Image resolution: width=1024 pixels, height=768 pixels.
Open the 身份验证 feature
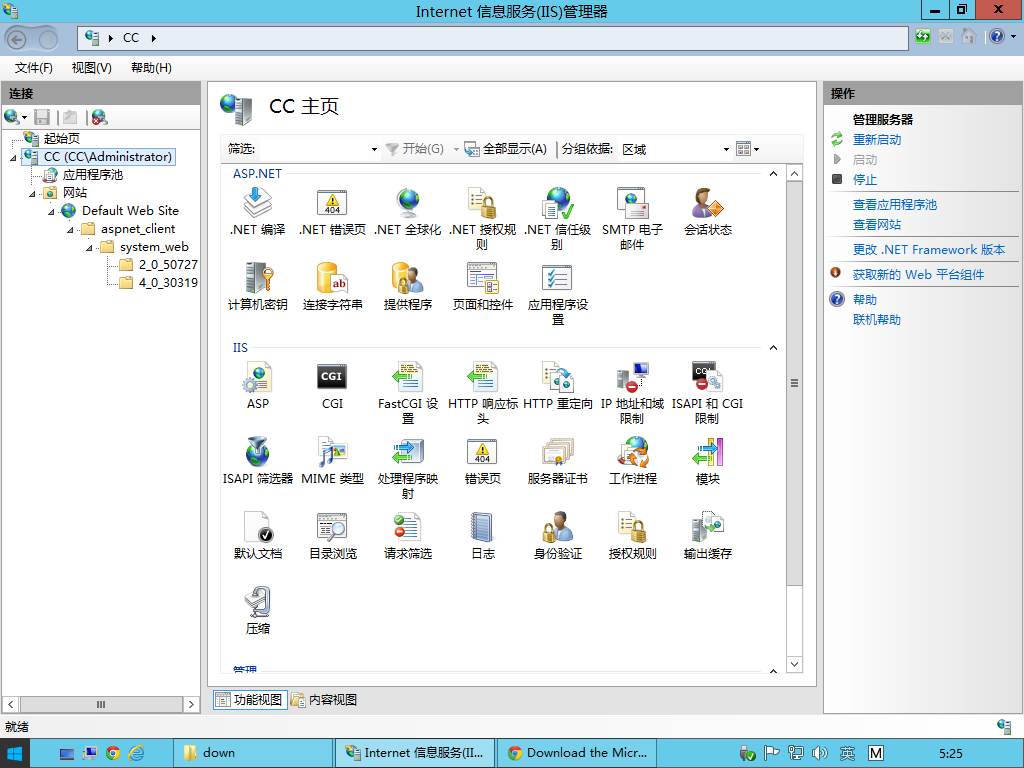click(558, 536)
